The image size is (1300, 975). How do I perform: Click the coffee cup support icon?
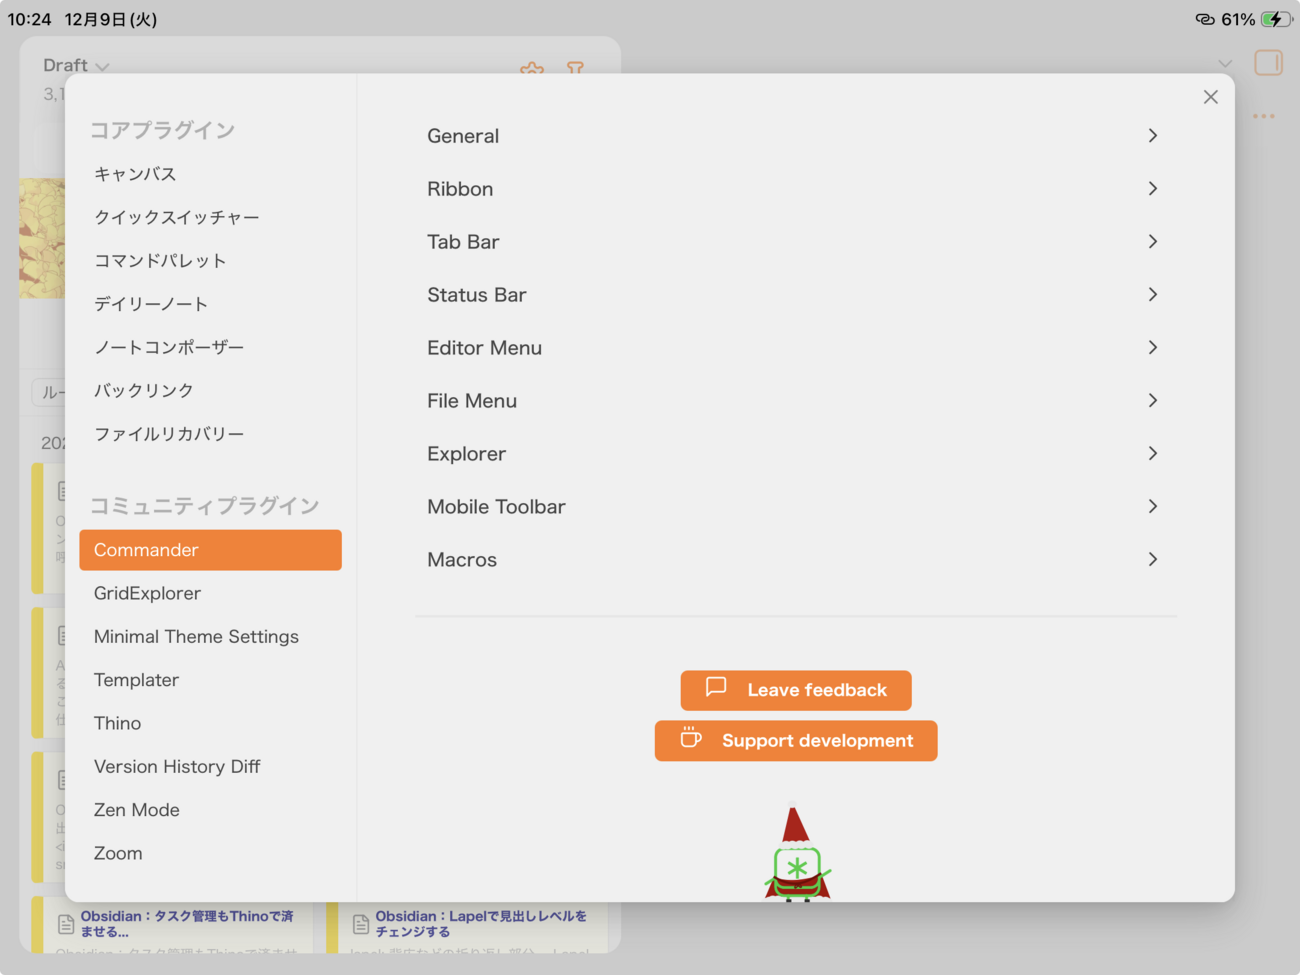pos(691,737)
